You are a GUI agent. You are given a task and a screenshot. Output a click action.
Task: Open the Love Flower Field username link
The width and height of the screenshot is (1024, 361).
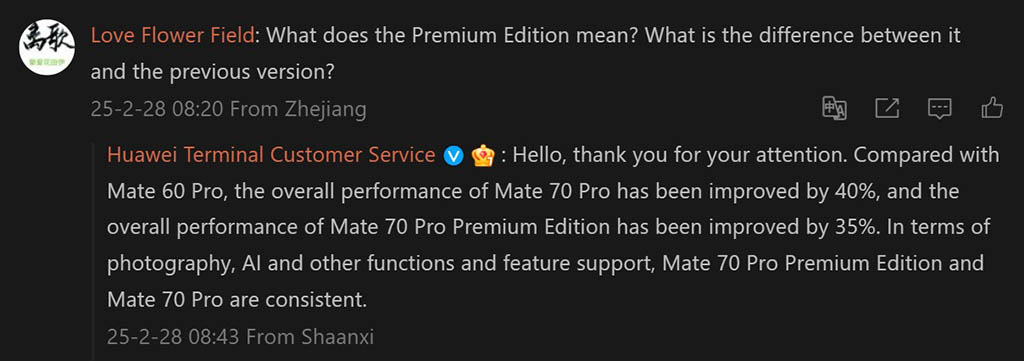(x=172, y=35)
